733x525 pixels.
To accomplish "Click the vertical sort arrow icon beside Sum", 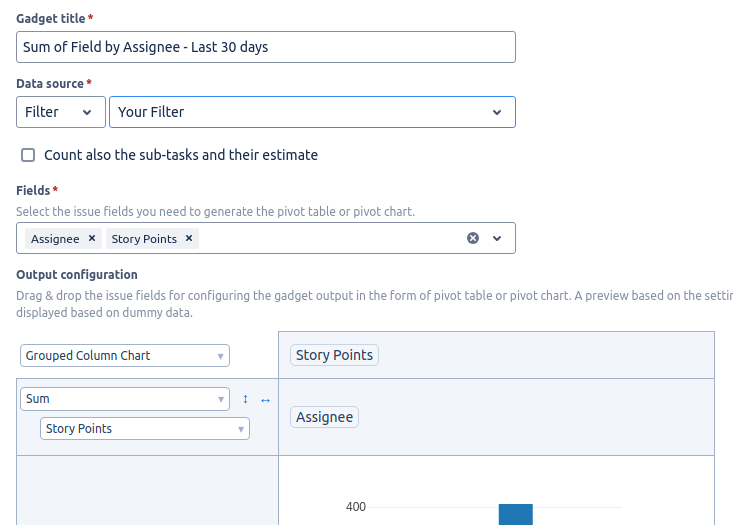I will click(245, 399).
